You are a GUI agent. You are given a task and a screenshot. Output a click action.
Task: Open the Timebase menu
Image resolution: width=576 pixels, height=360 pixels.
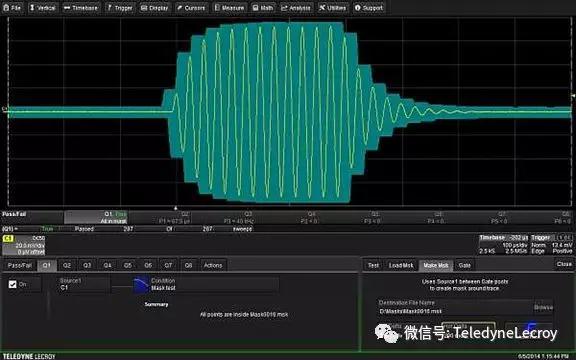(x=81, y=8)
